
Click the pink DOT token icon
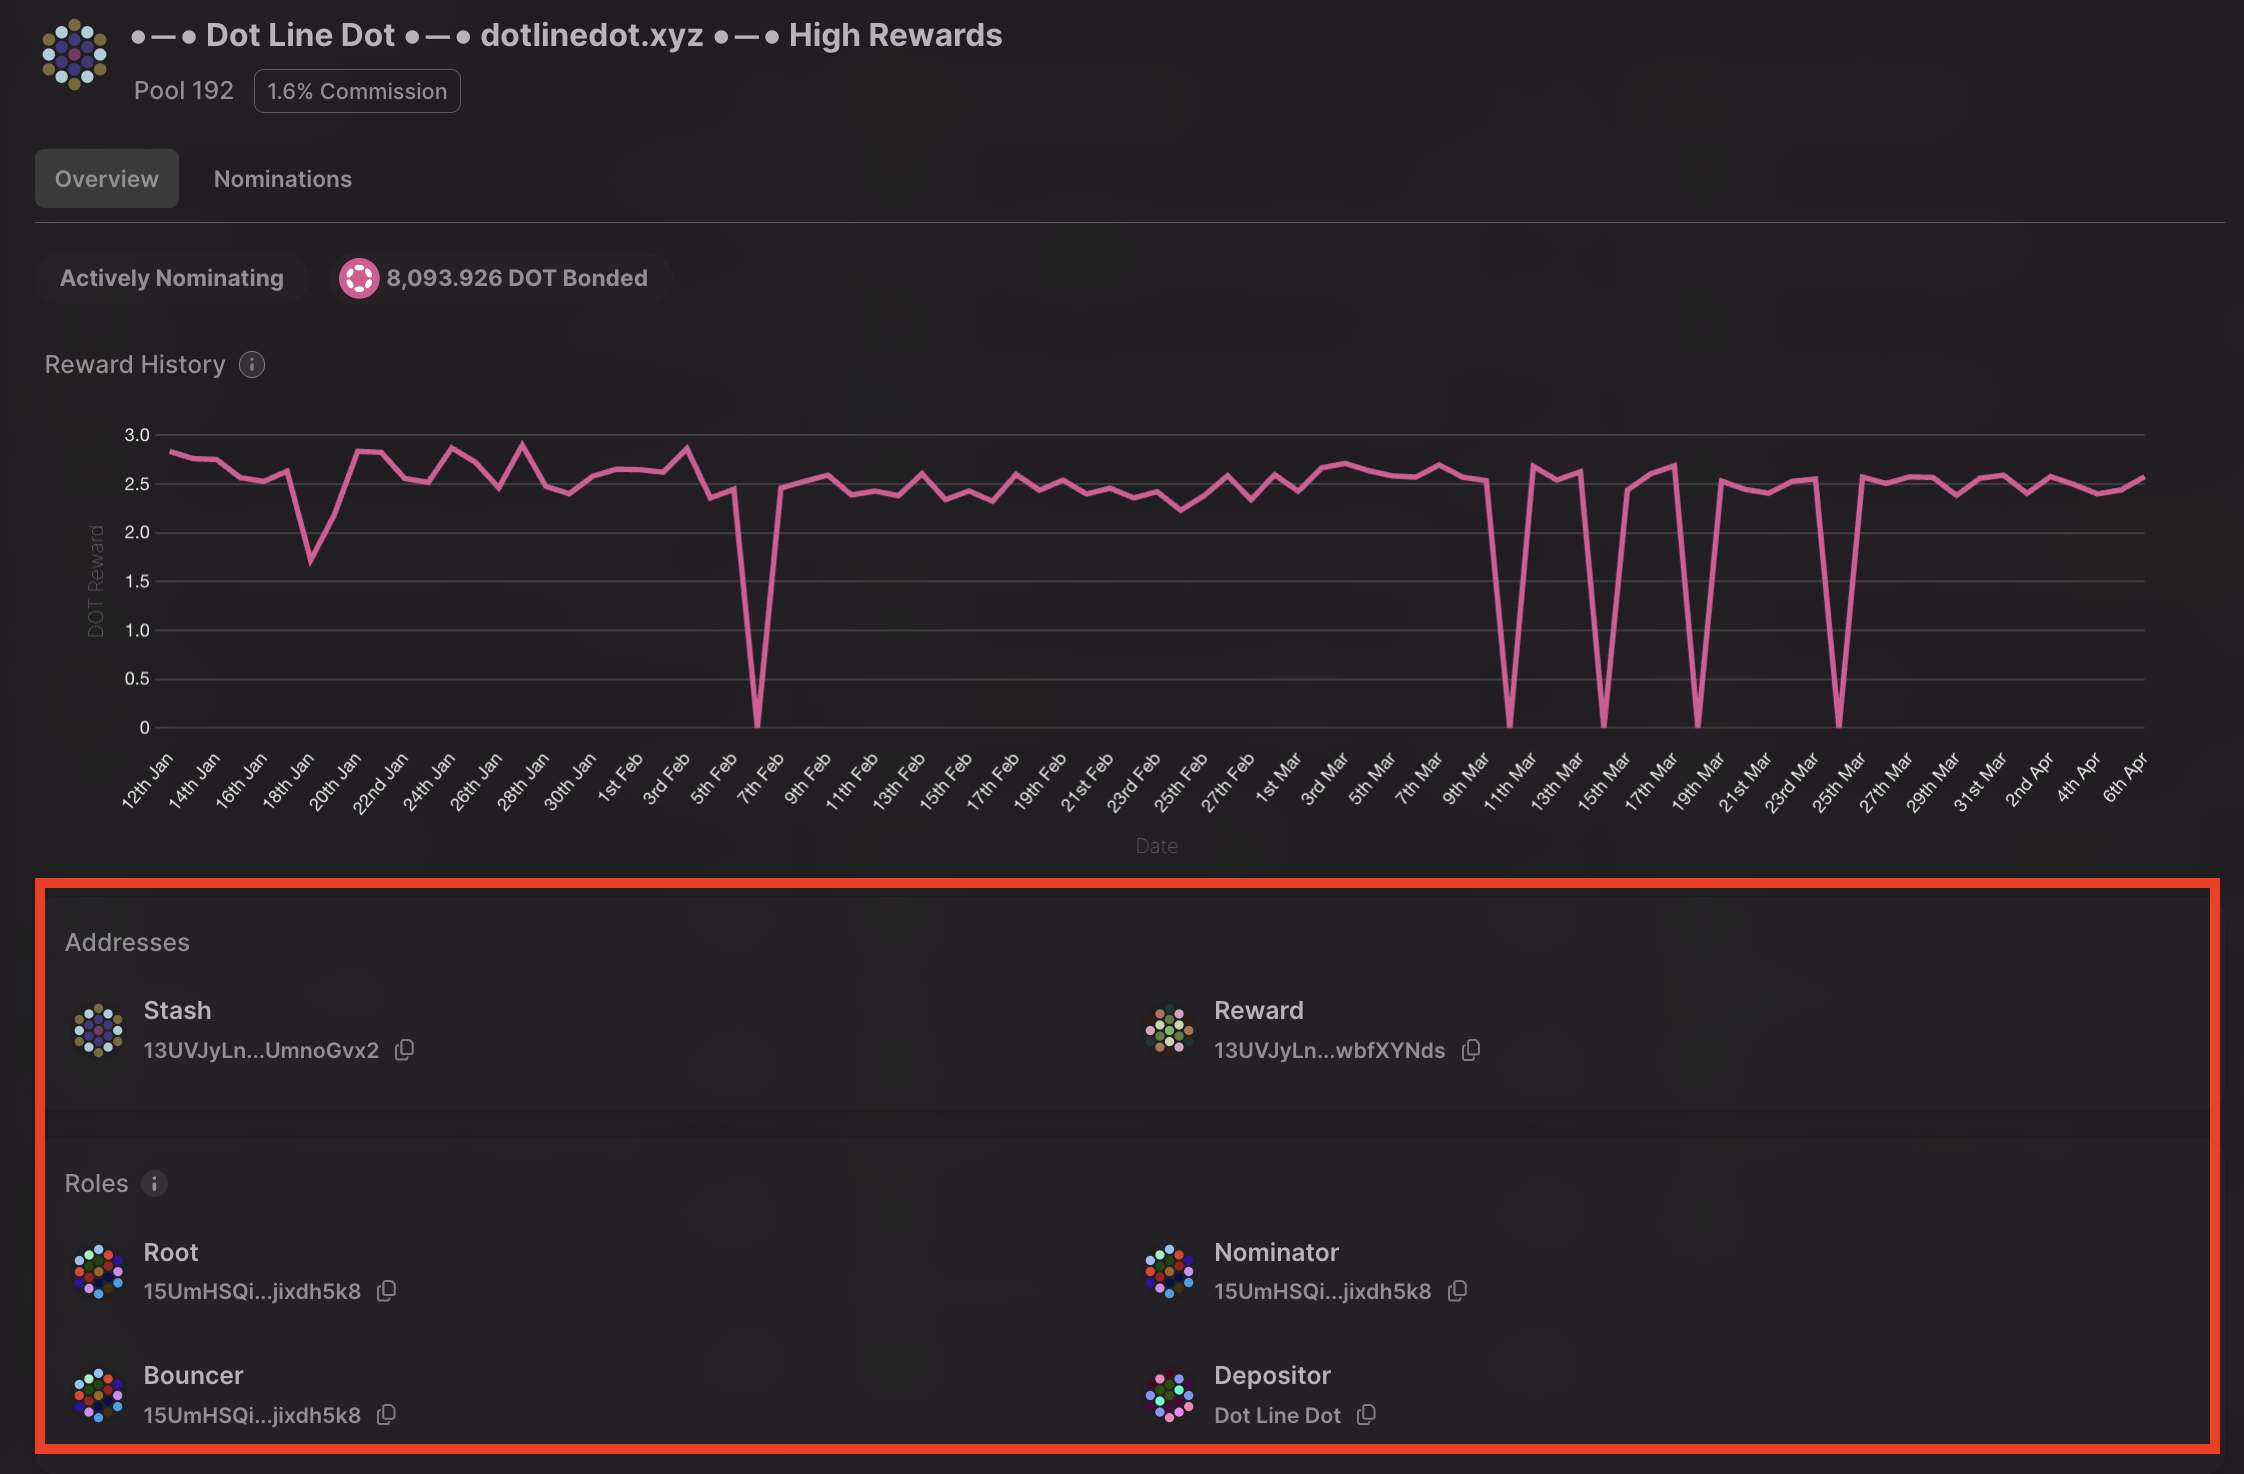[358, 278]
